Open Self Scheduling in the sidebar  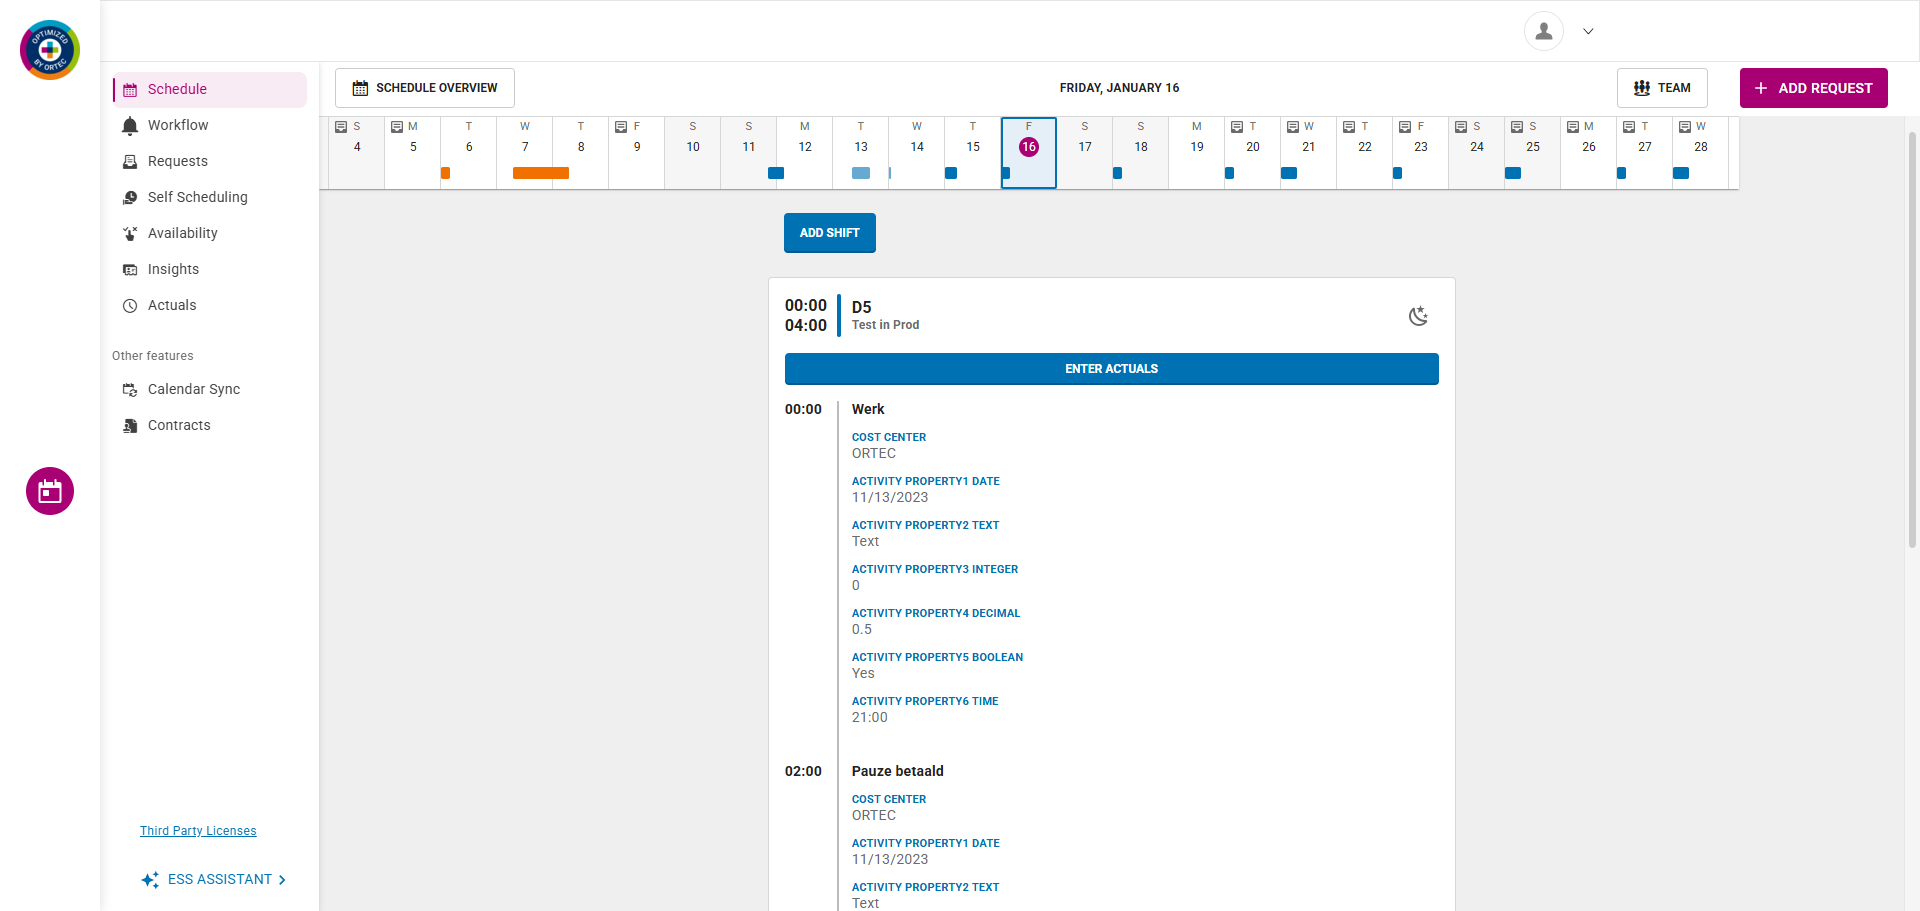click(210, 197)
